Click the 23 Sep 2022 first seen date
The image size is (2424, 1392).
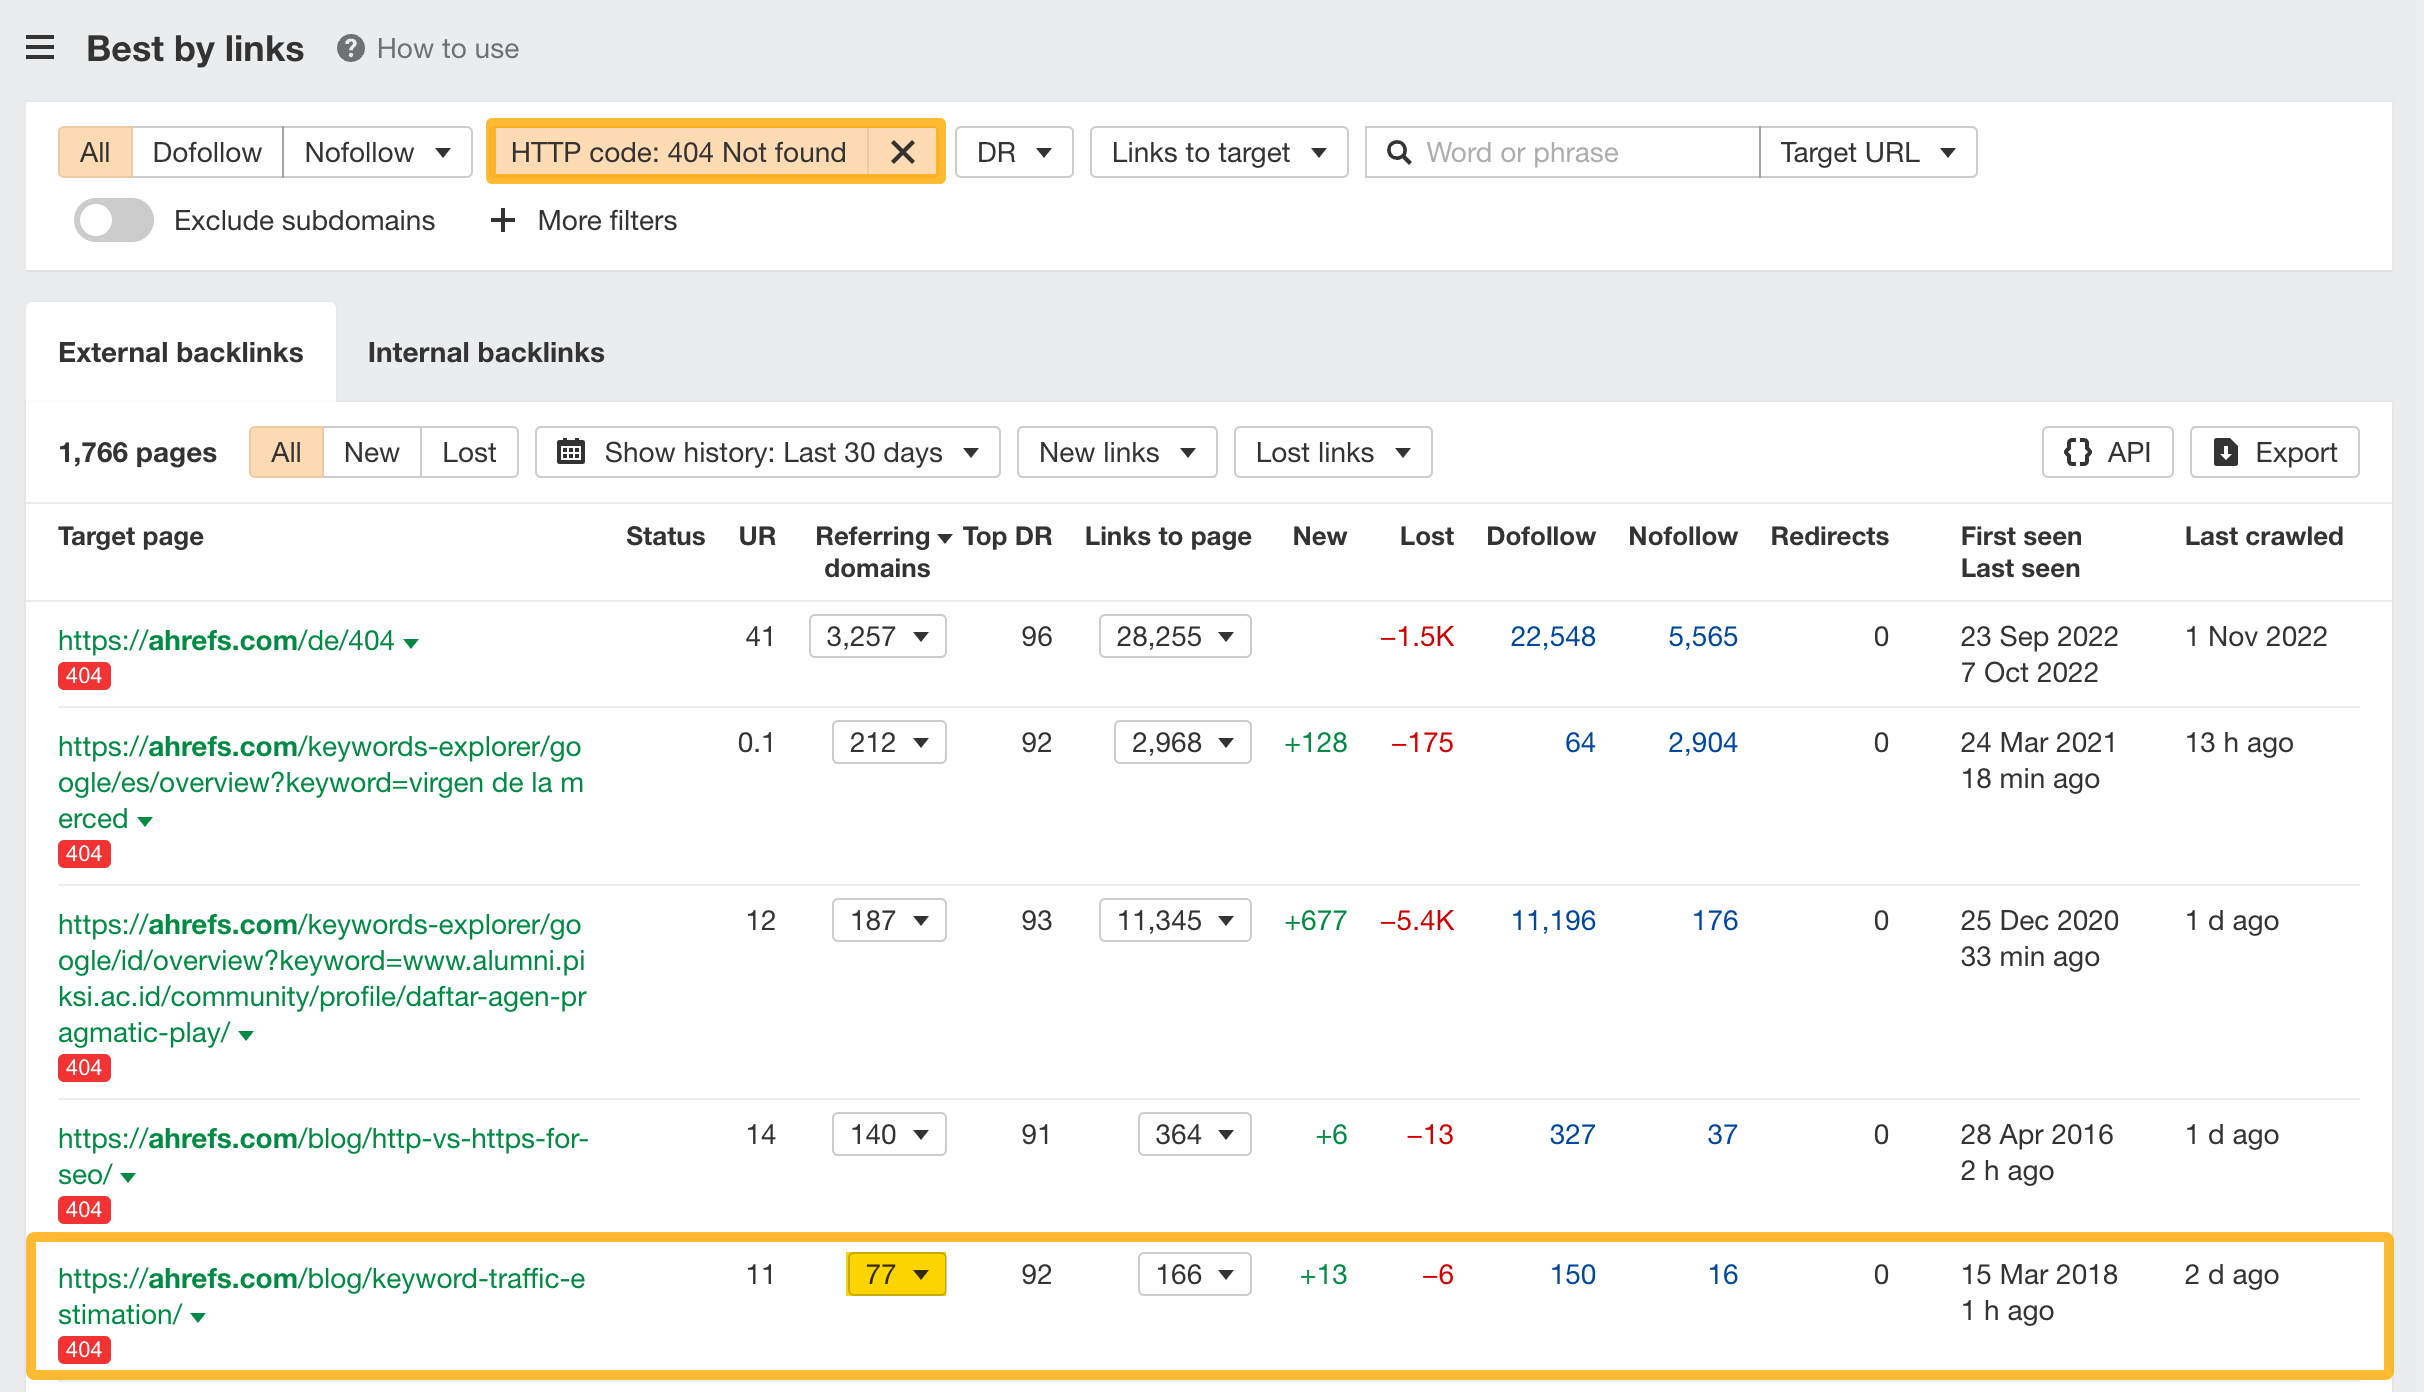coord(2039,636)
